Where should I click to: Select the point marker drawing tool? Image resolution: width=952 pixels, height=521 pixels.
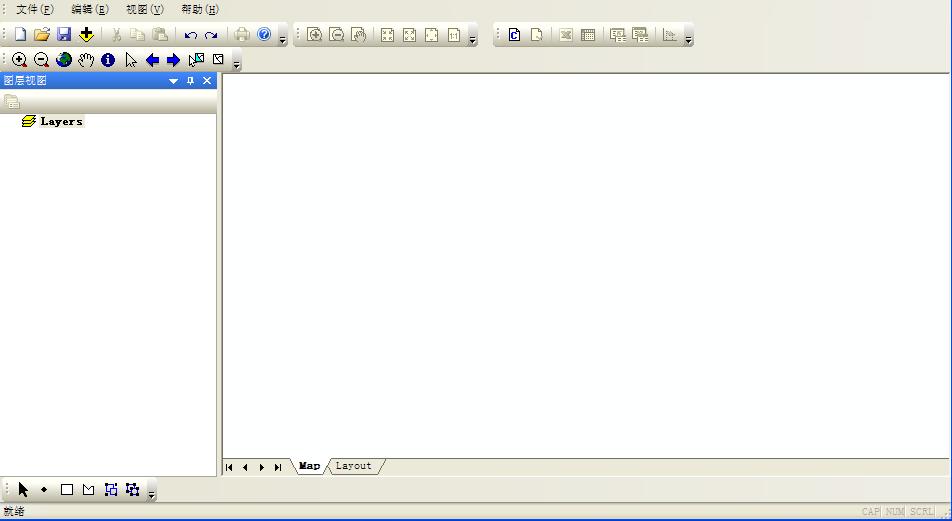(44, 490)
